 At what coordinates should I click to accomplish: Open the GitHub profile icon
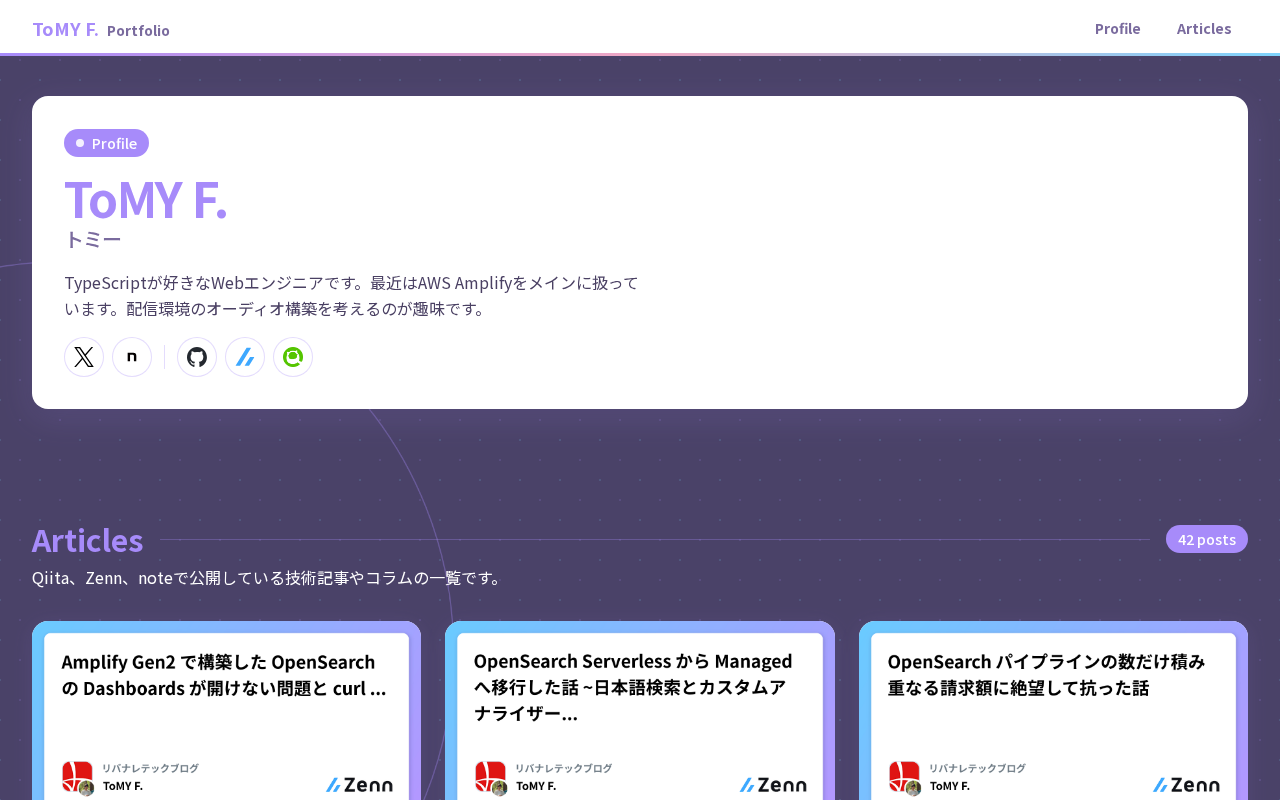[197, 357]
